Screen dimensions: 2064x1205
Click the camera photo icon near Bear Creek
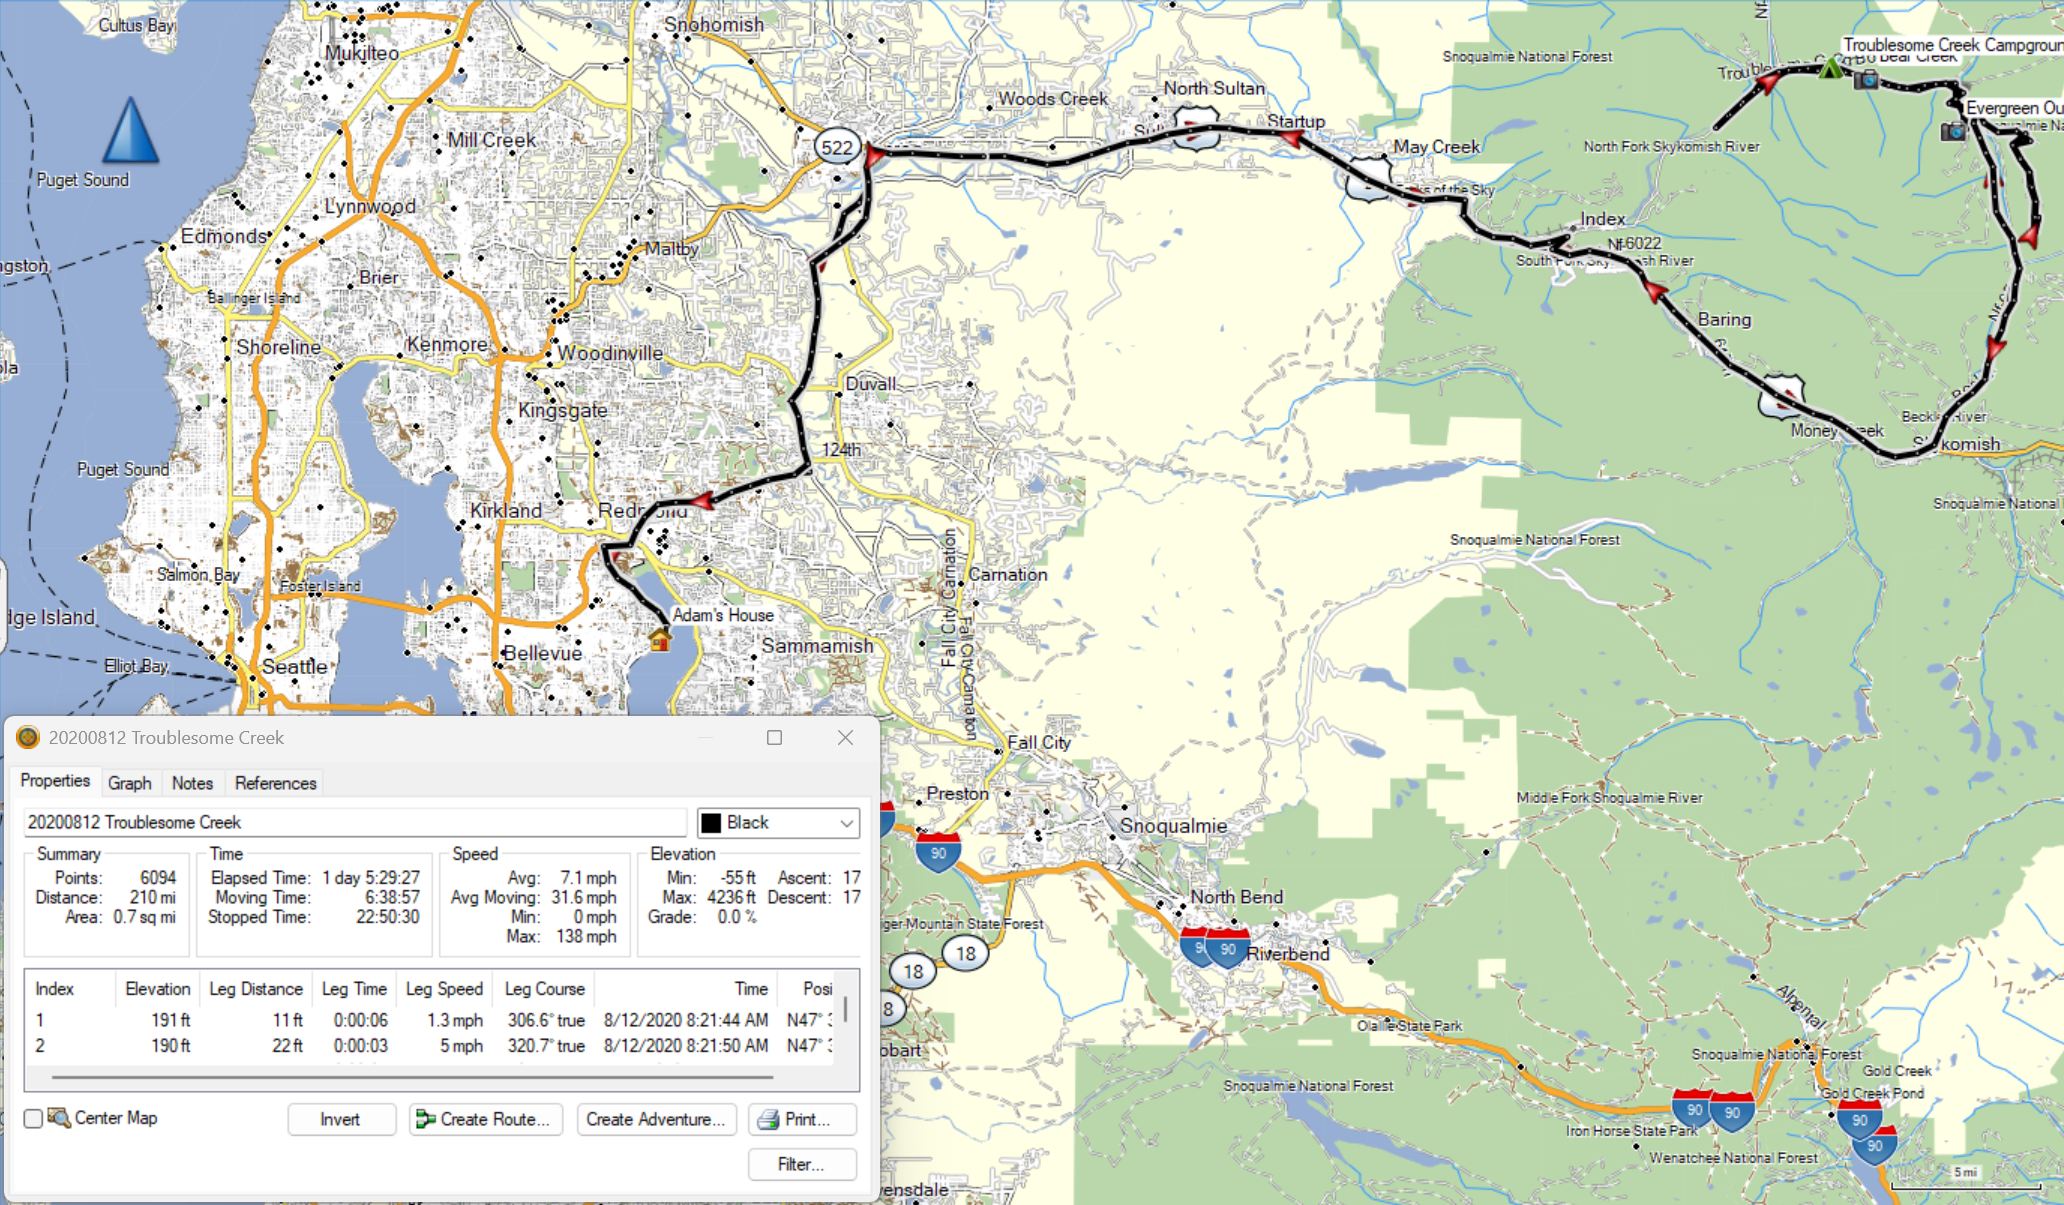click(x=1866, y=79)
